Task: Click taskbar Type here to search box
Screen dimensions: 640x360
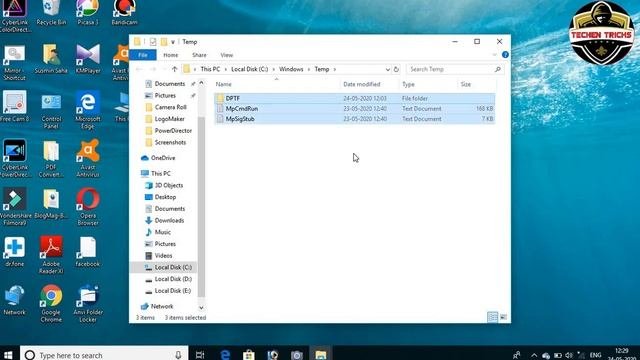Action: click(x=104, y=355)
